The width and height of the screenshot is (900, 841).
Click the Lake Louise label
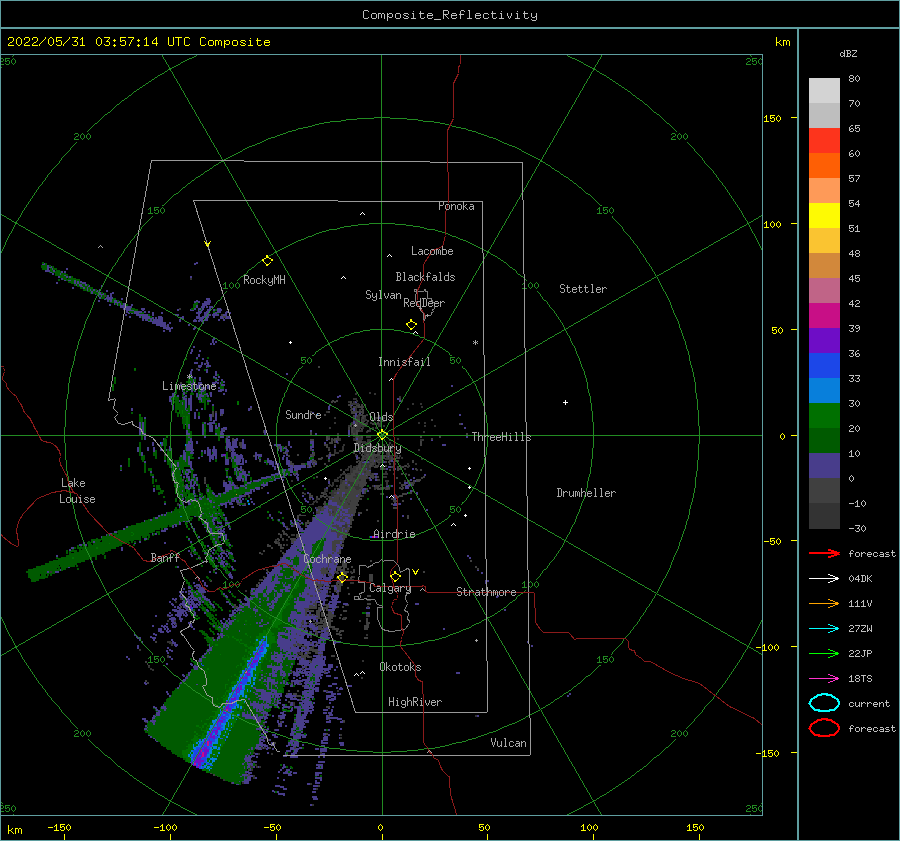click(77, 491)
